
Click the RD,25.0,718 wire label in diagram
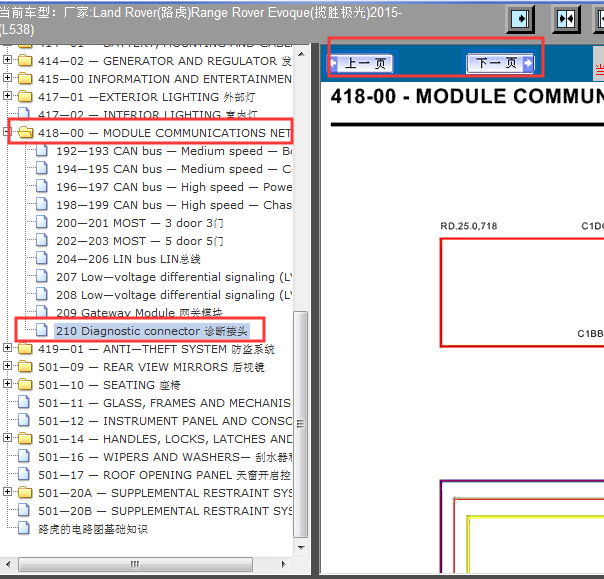tap(468, 226)
